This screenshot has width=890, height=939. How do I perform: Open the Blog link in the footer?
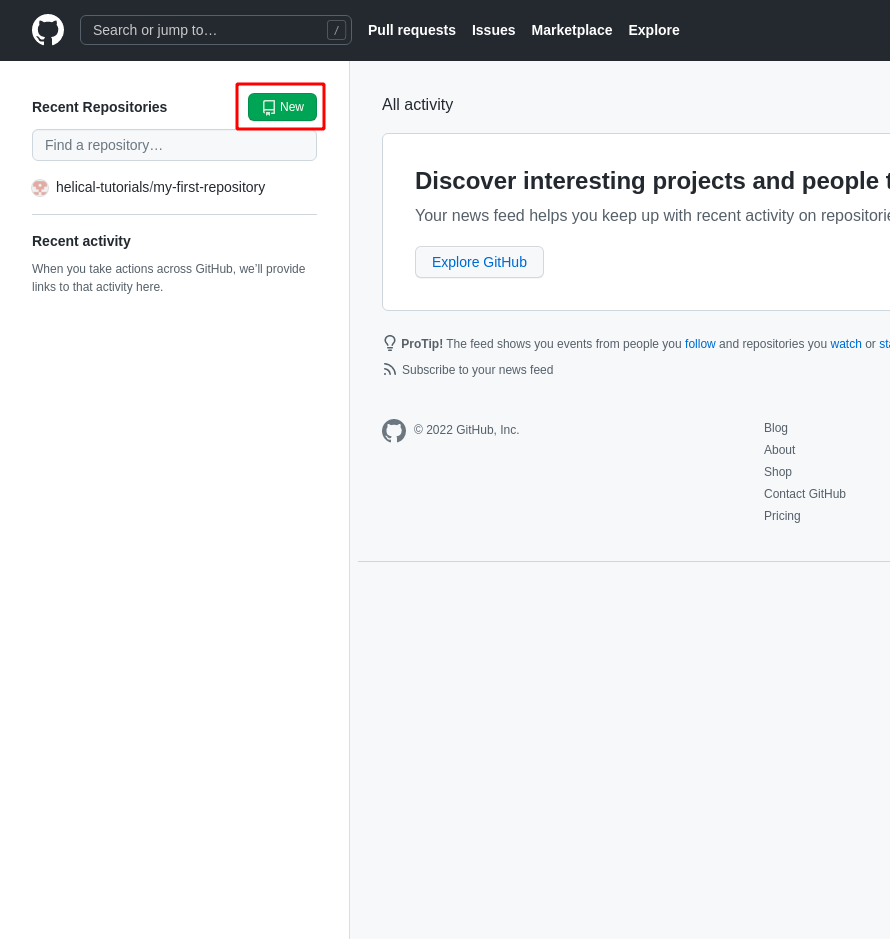(x=776, y=428)
